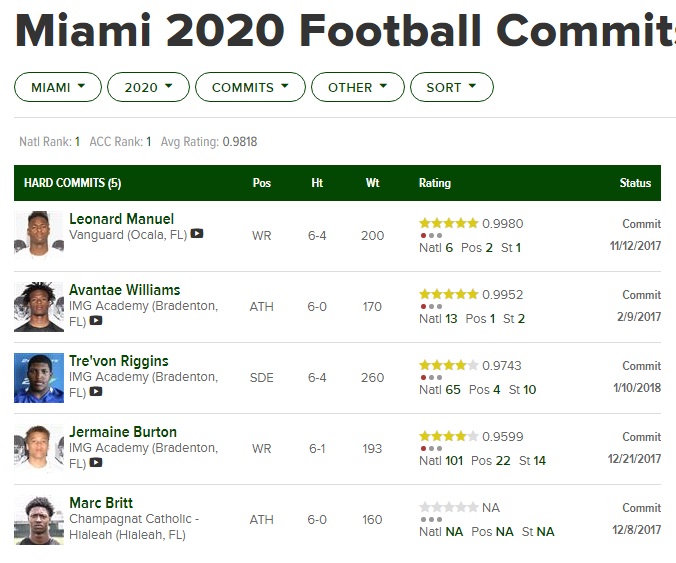Viewport: 676px width, 563px height.
Task: Expand the 2020 year dropdown
Action: click(x=148, y=87)
